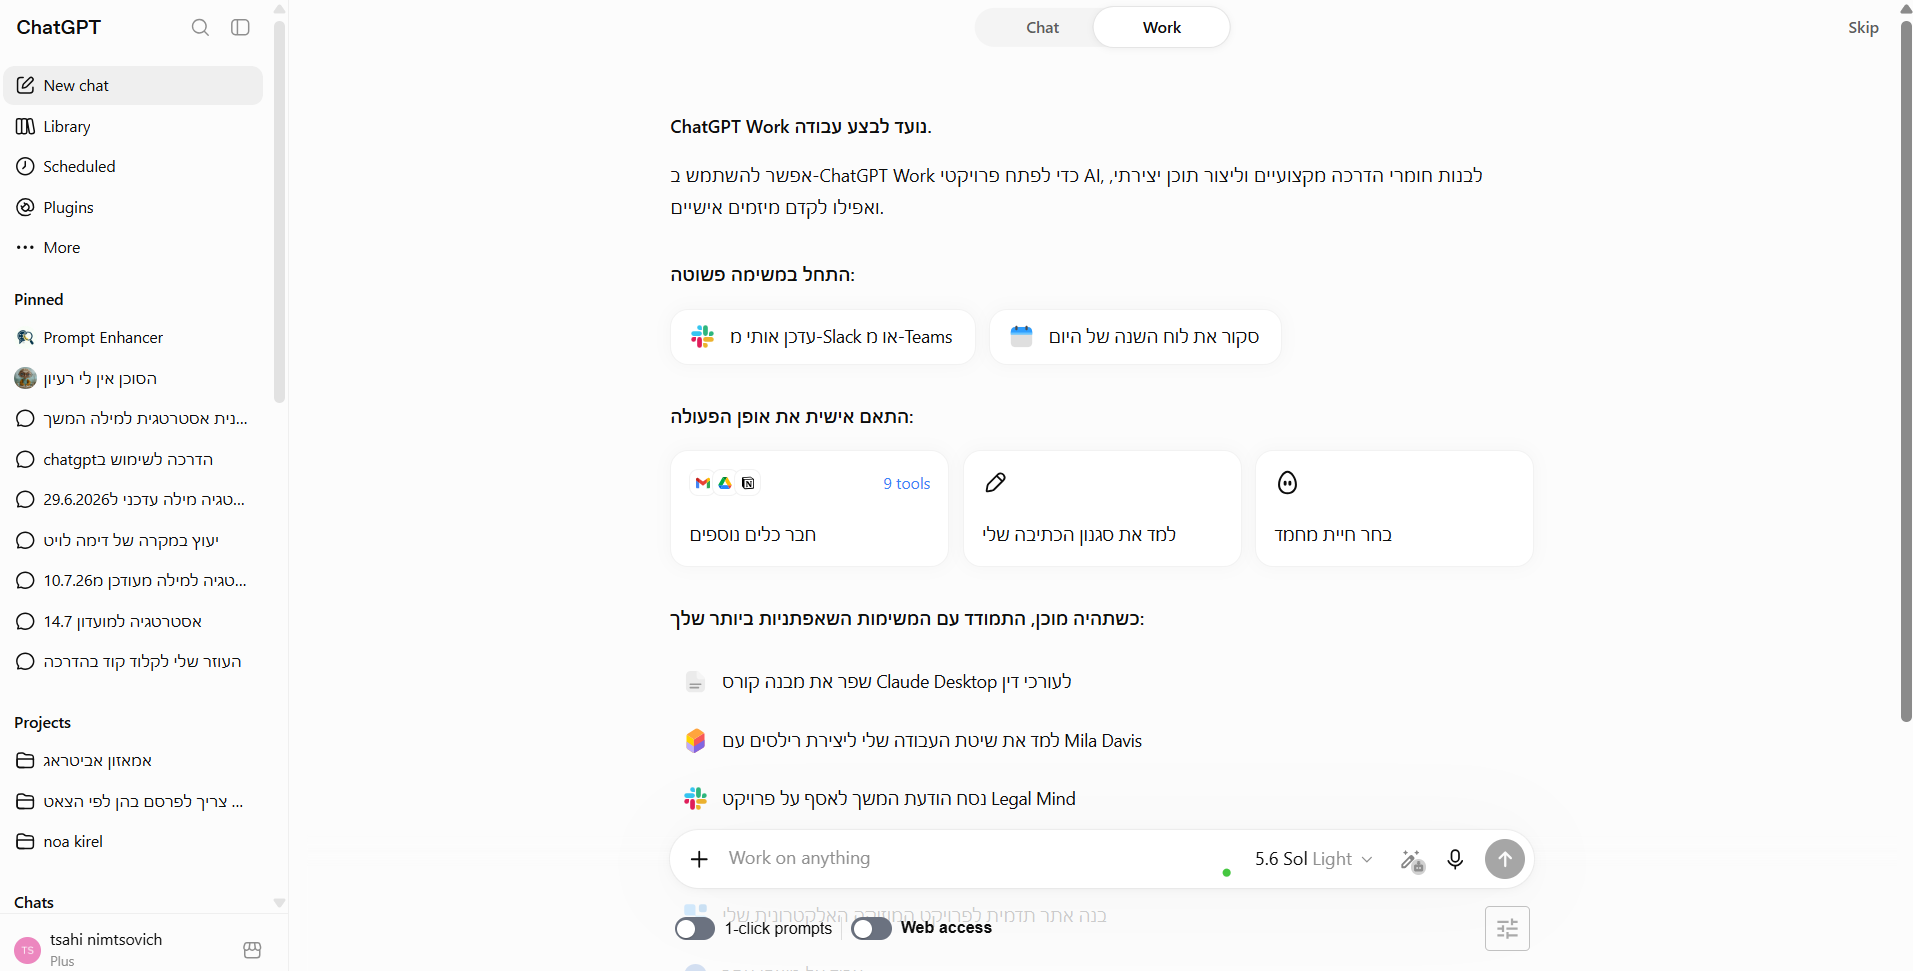
Task: Choose the Slack or Teams update card
Action: [x=822, y=337]
